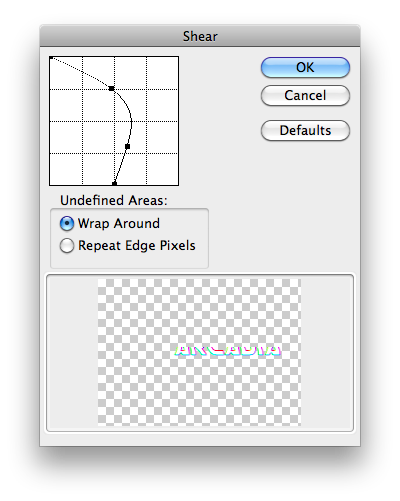Click the Shear dialog title bar

tap(200, 36)
